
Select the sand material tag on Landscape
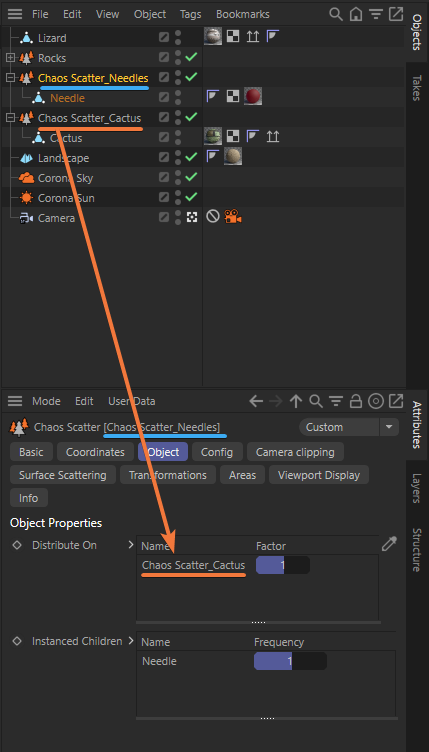pos(233,156)
